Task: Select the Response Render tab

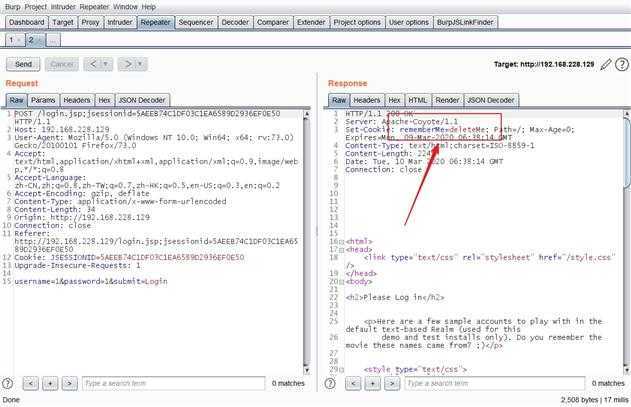Action: [447, 100]
